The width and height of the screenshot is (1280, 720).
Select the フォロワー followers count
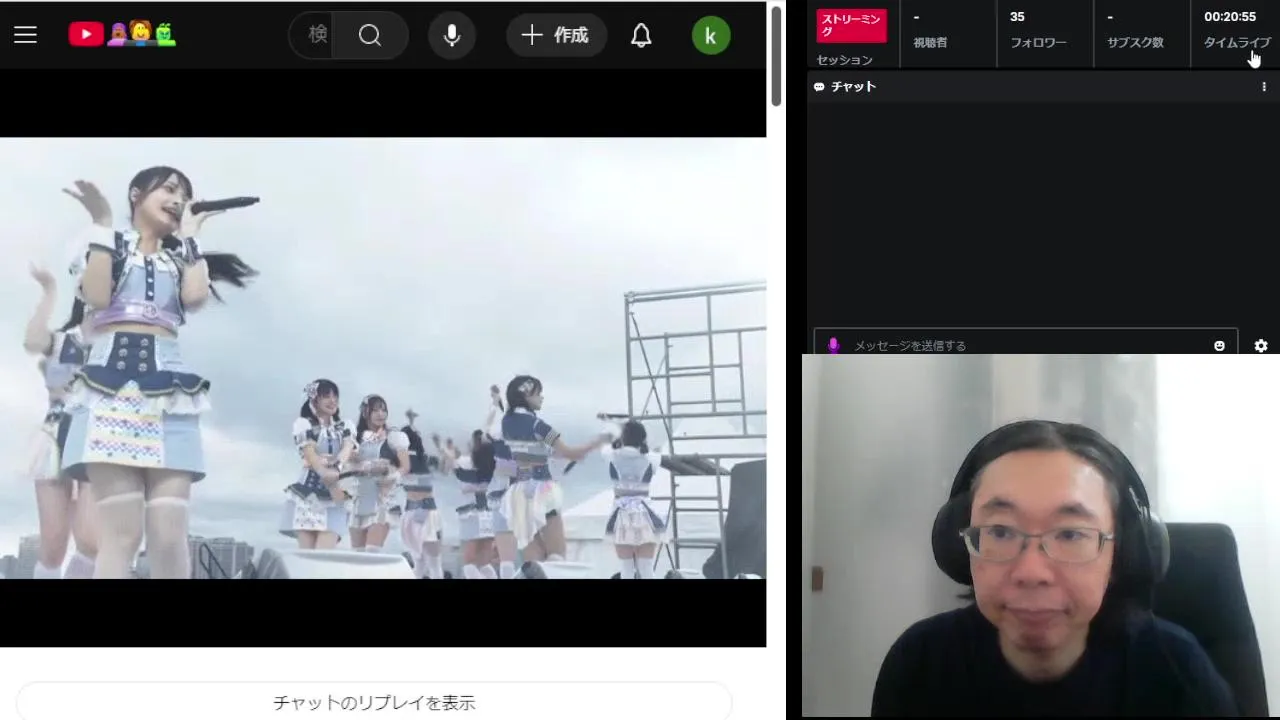(x=1038, y=43)
